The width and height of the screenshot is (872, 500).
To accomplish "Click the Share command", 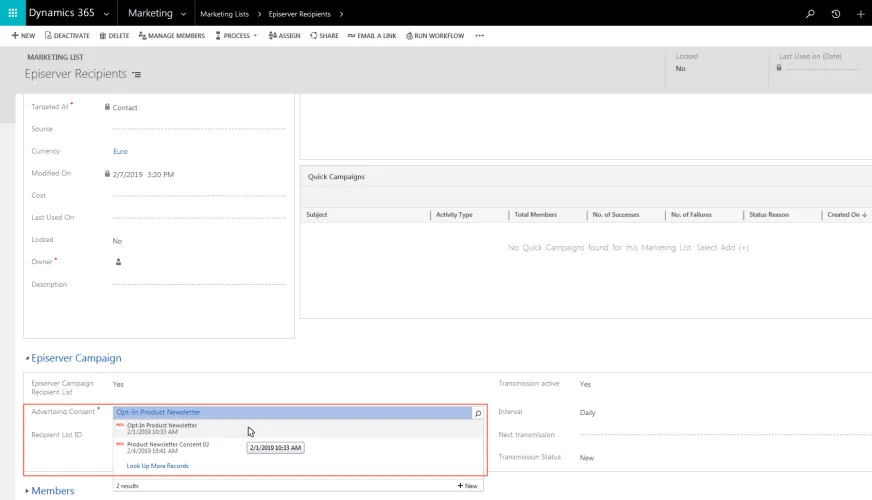I will click(324, 36).
